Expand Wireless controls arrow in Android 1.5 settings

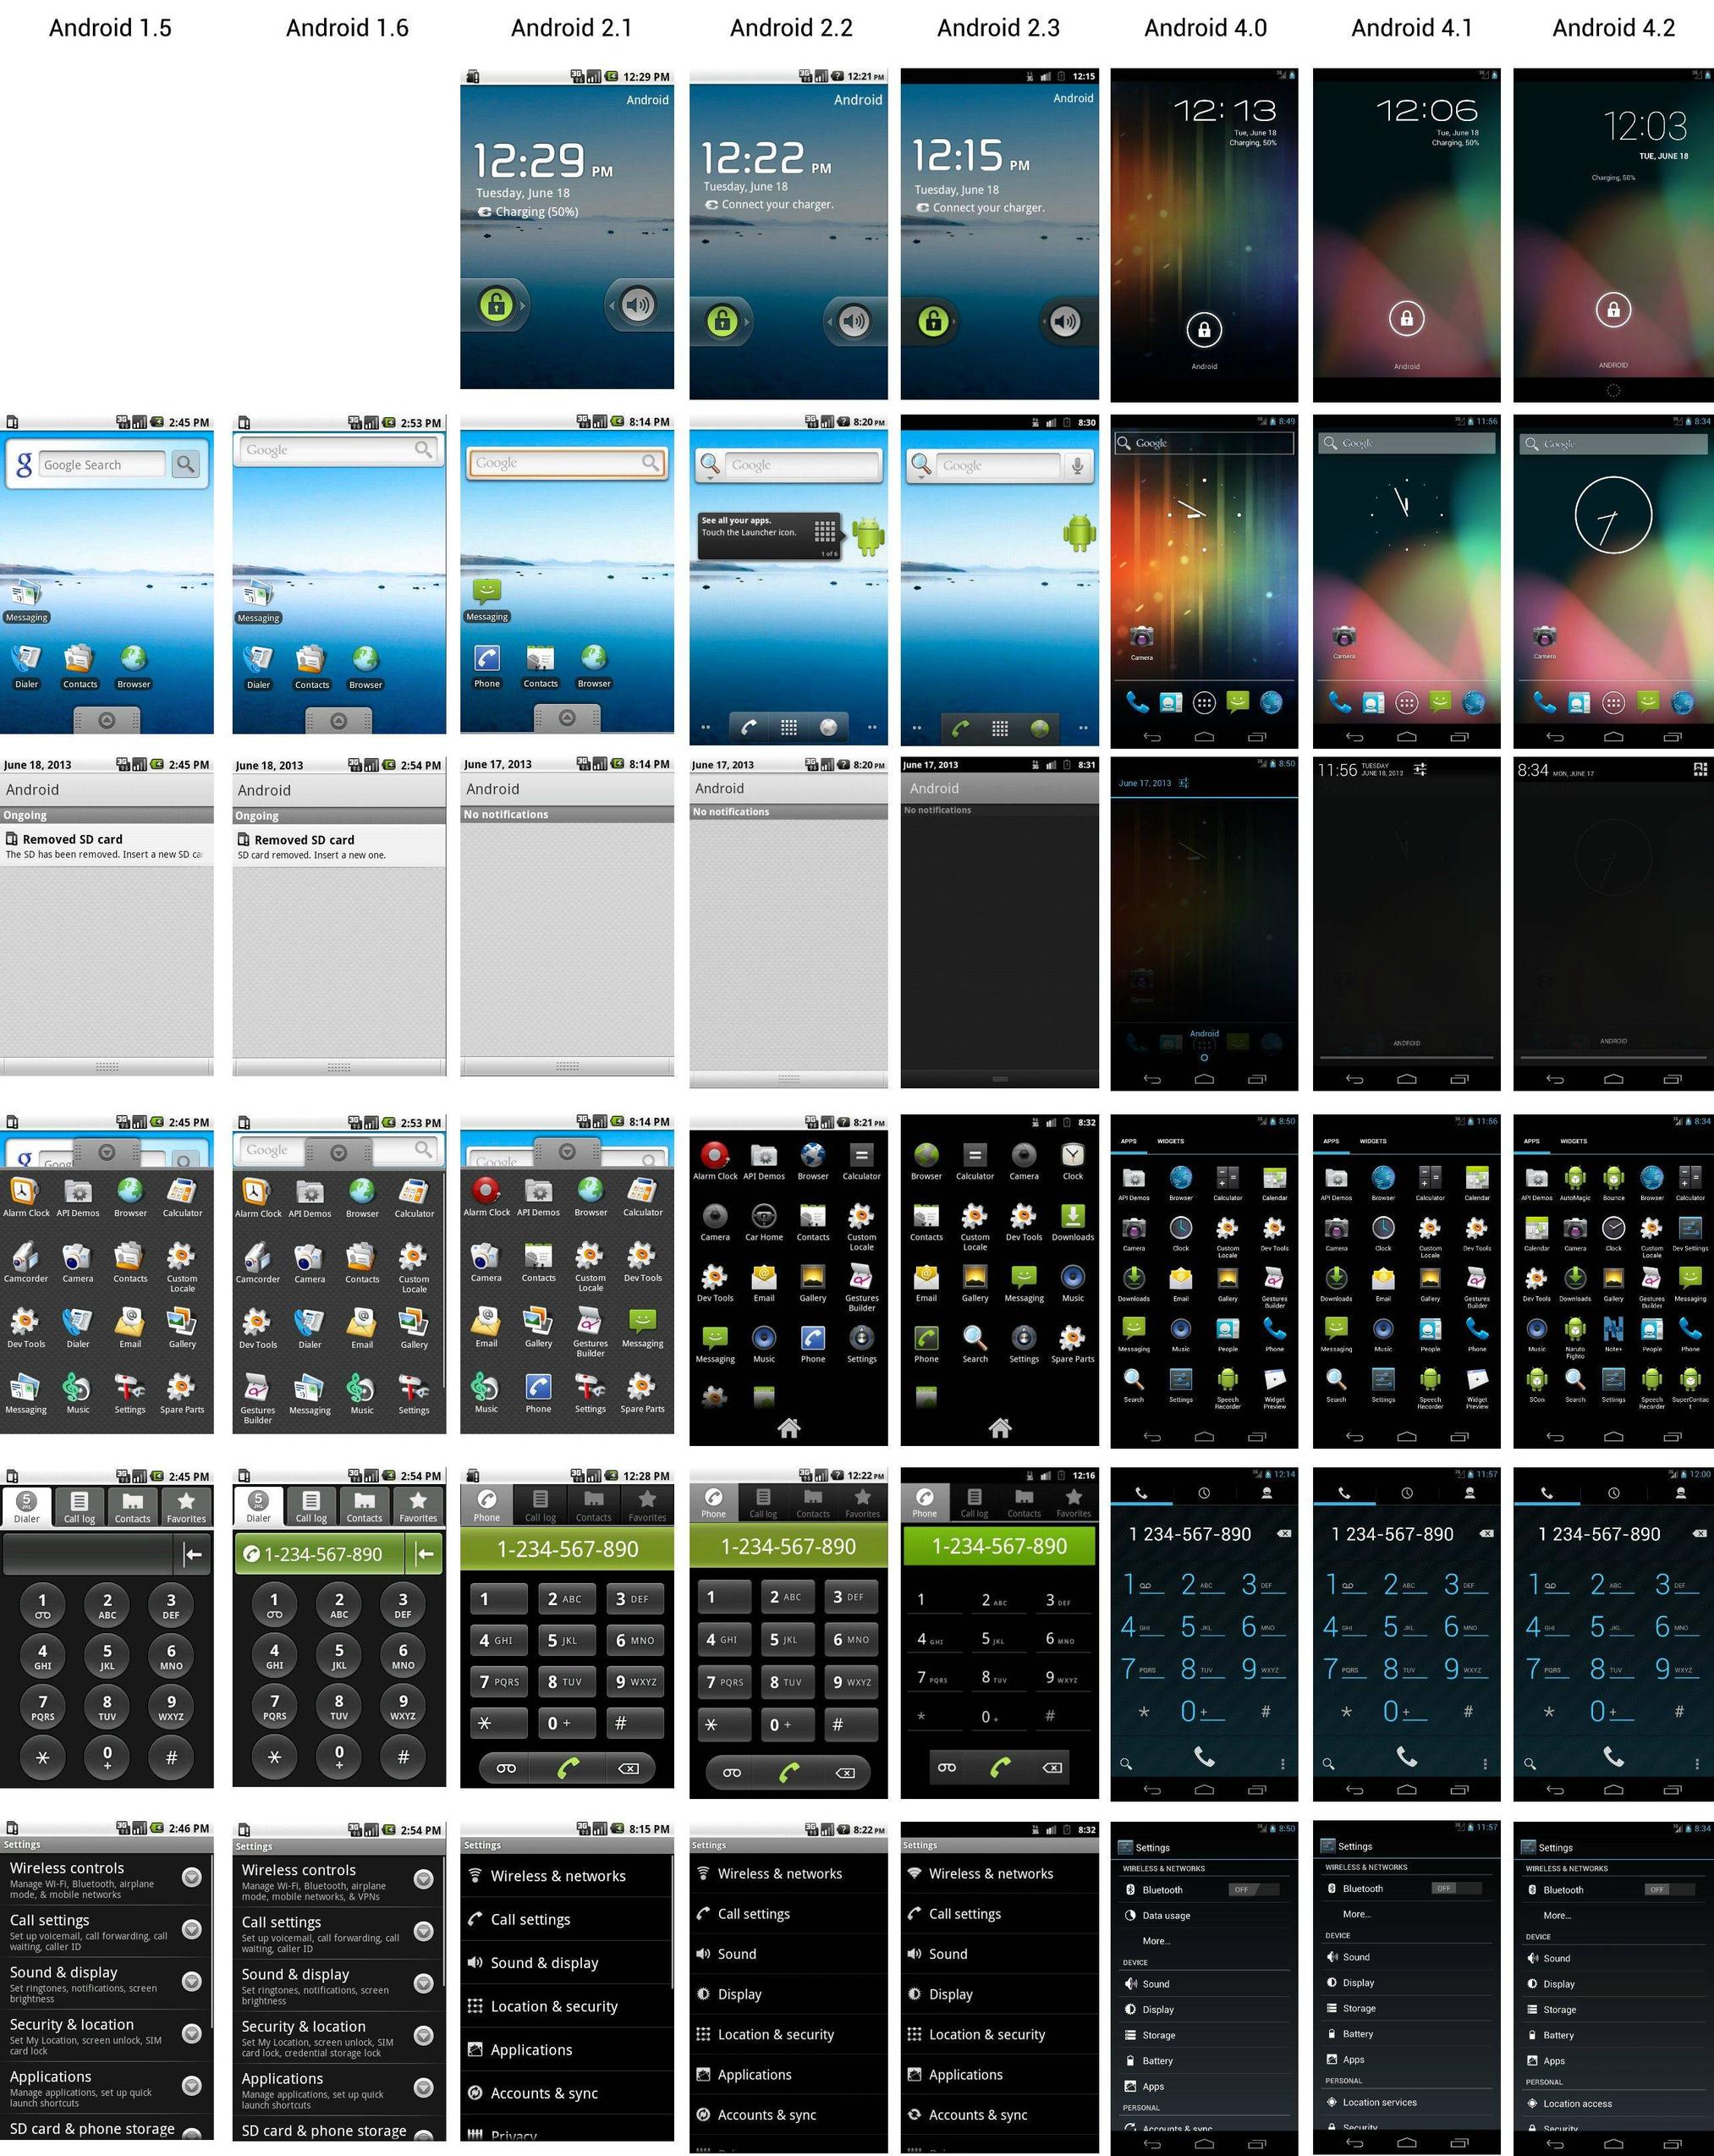192,1878
